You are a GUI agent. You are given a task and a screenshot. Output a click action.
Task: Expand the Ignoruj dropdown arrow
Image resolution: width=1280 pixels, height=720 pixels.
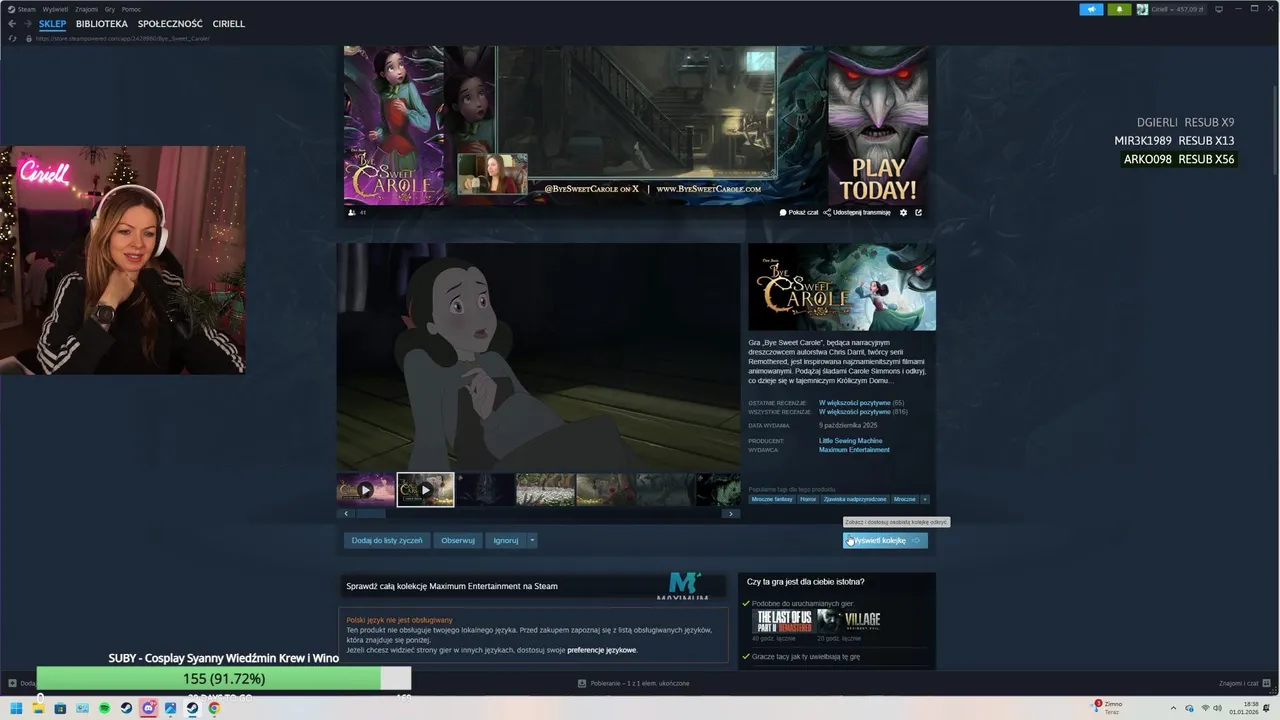click(532, 540)
